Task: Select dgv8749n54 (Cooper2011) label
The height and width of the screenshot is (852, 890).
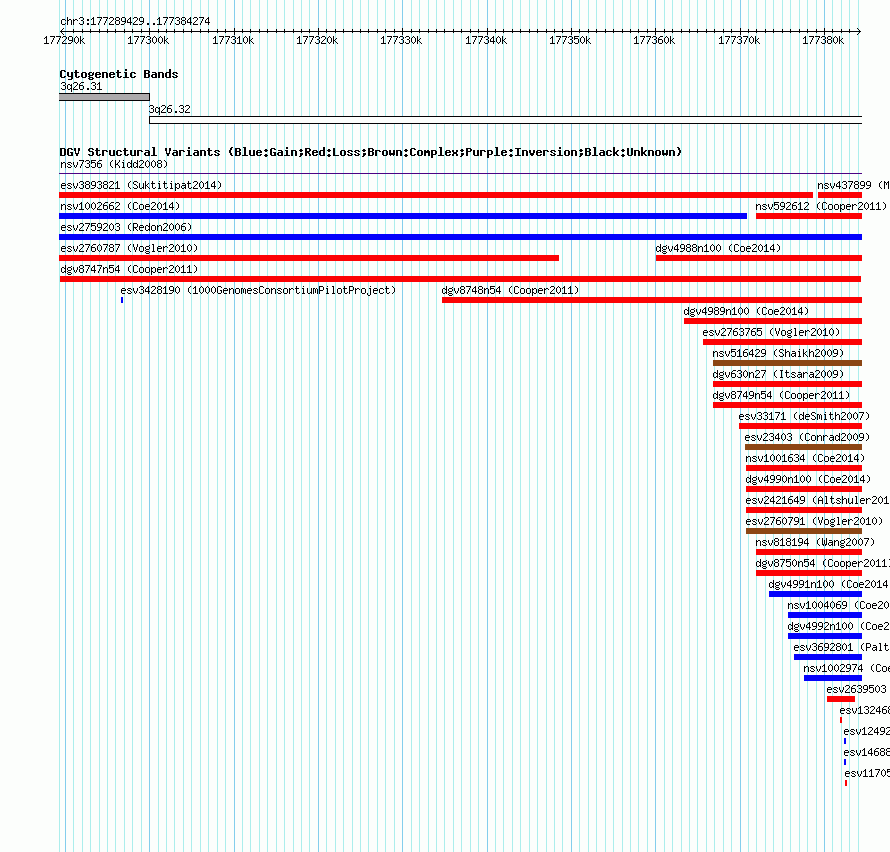Action: (781, 395)
